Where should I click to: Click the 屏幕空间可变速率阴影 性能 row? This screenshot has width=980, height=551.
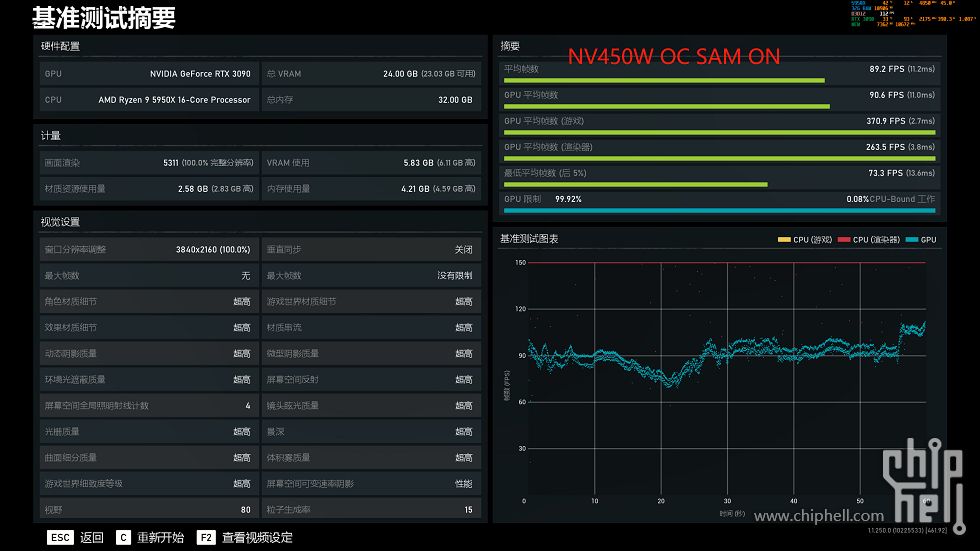(371, 484)
